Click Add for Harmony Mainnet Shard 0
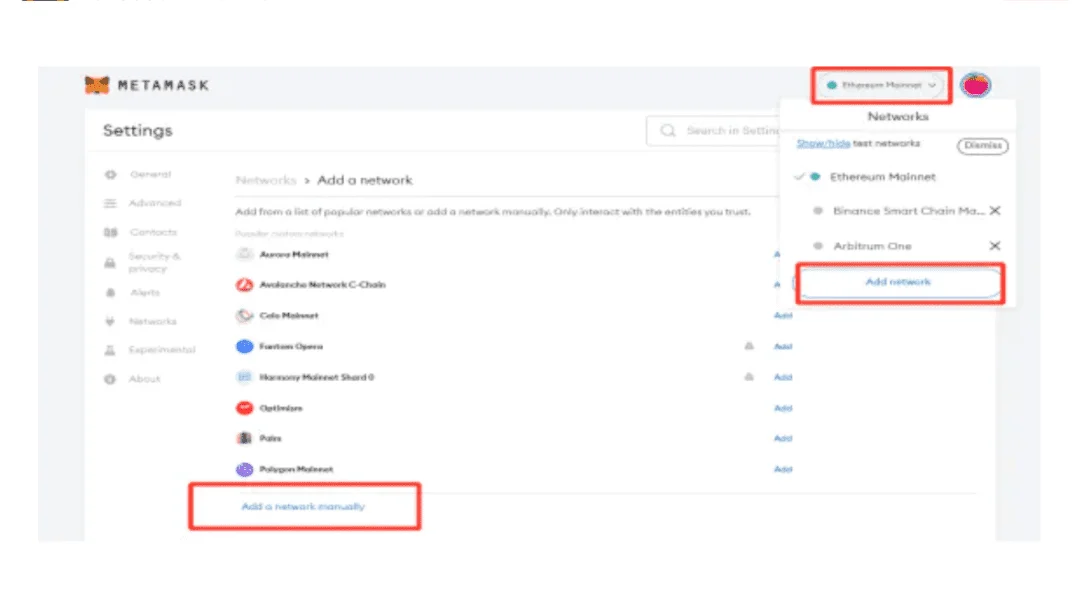Viewport: 1080px width, 608px height. pos(783,377)
